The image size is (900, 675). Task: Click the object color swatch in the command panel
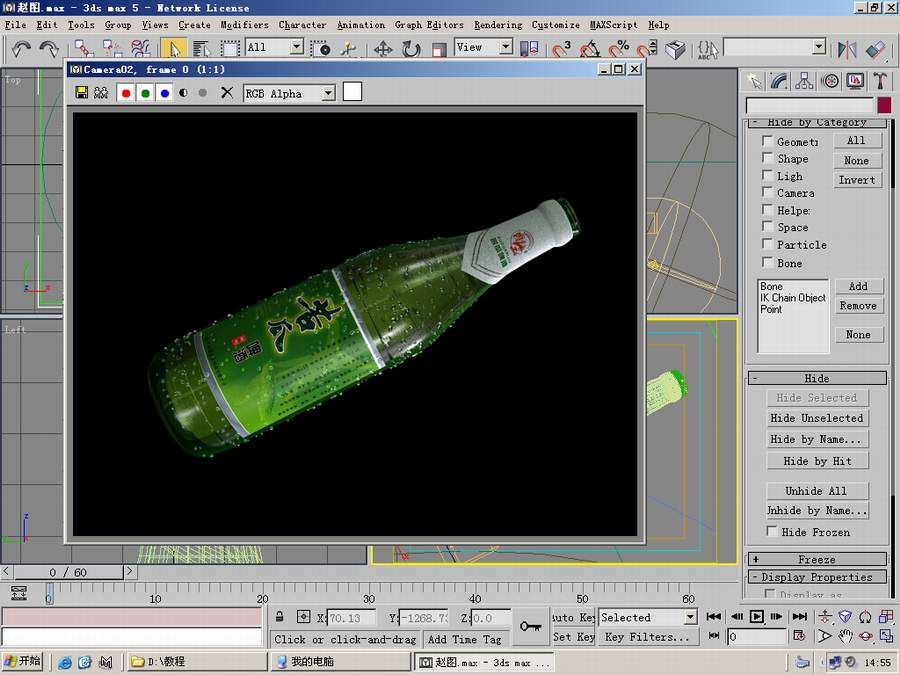point(885,105)
